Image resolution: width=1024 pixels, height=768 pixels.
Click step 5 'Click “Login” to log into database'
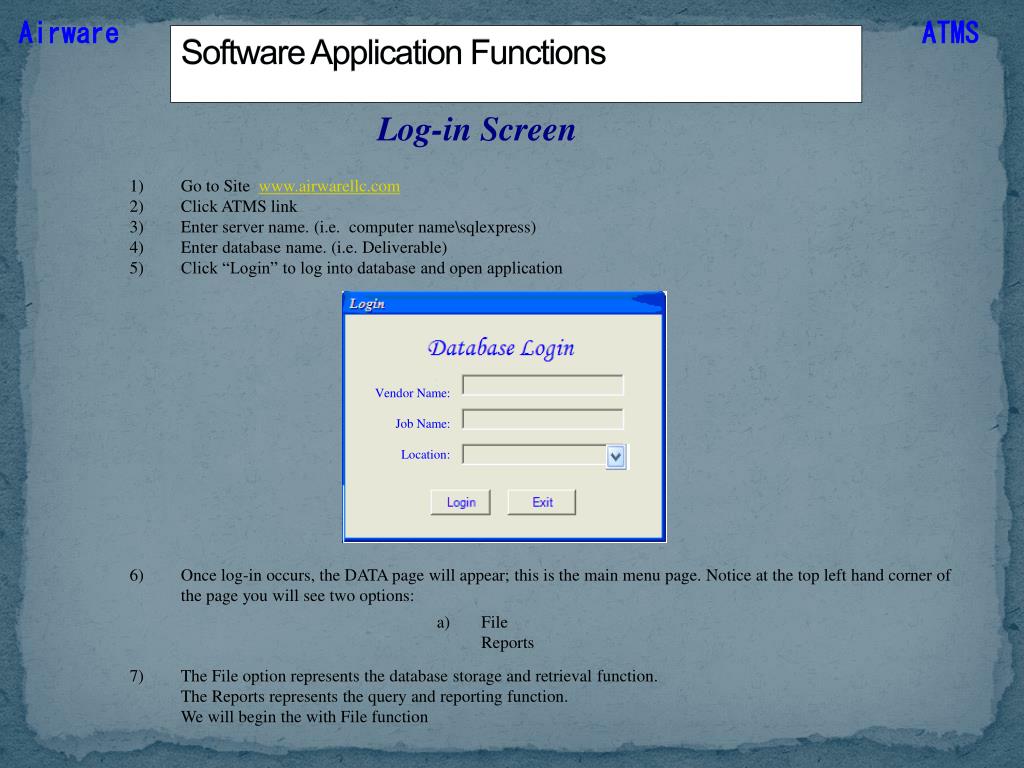point(371,268)
